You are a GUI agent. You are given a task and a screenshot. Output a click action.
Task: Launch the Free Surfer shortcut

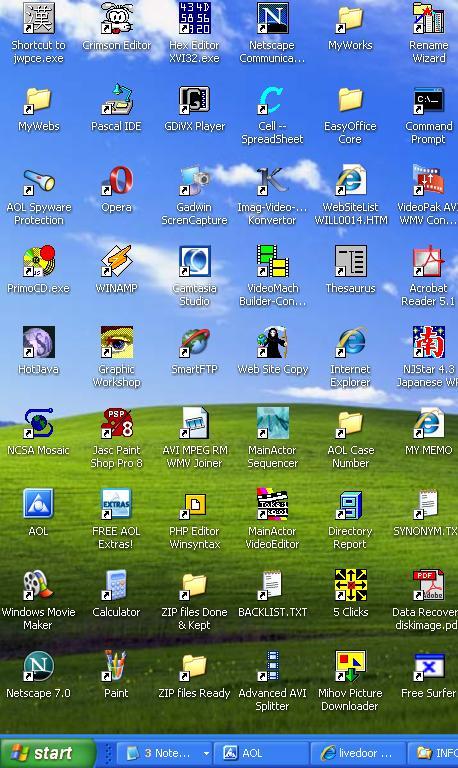[x=429, y=666]
